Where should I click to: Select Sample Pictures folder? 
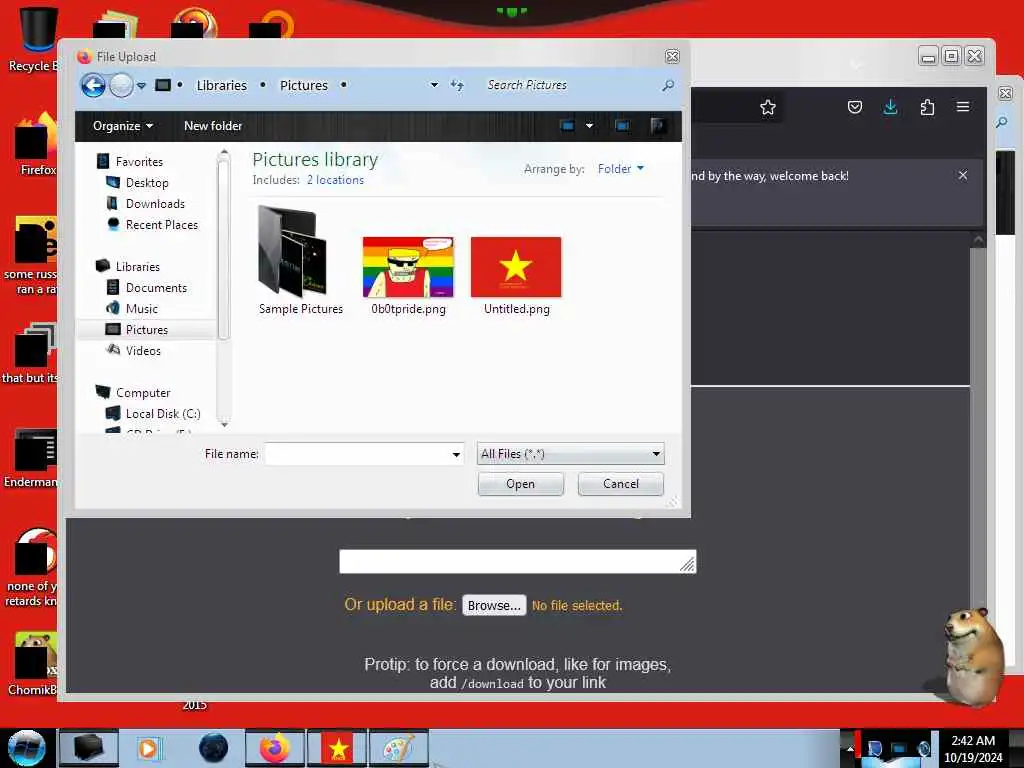(300, 260)
